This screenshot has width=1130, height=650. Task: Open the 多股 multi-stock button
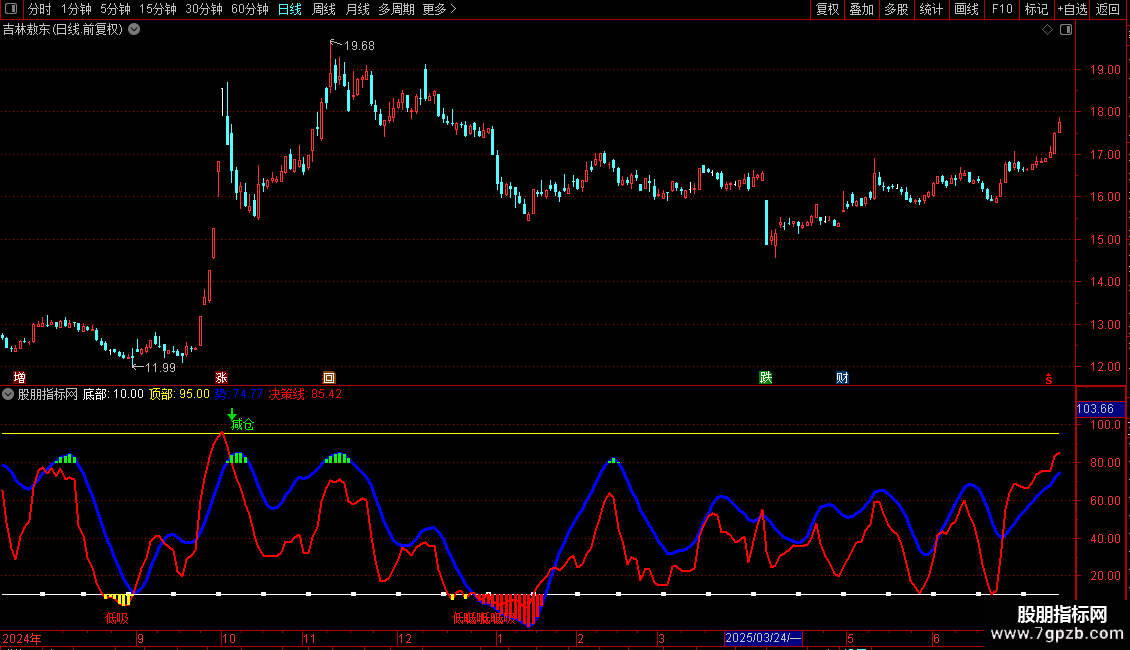coord(897,9)
